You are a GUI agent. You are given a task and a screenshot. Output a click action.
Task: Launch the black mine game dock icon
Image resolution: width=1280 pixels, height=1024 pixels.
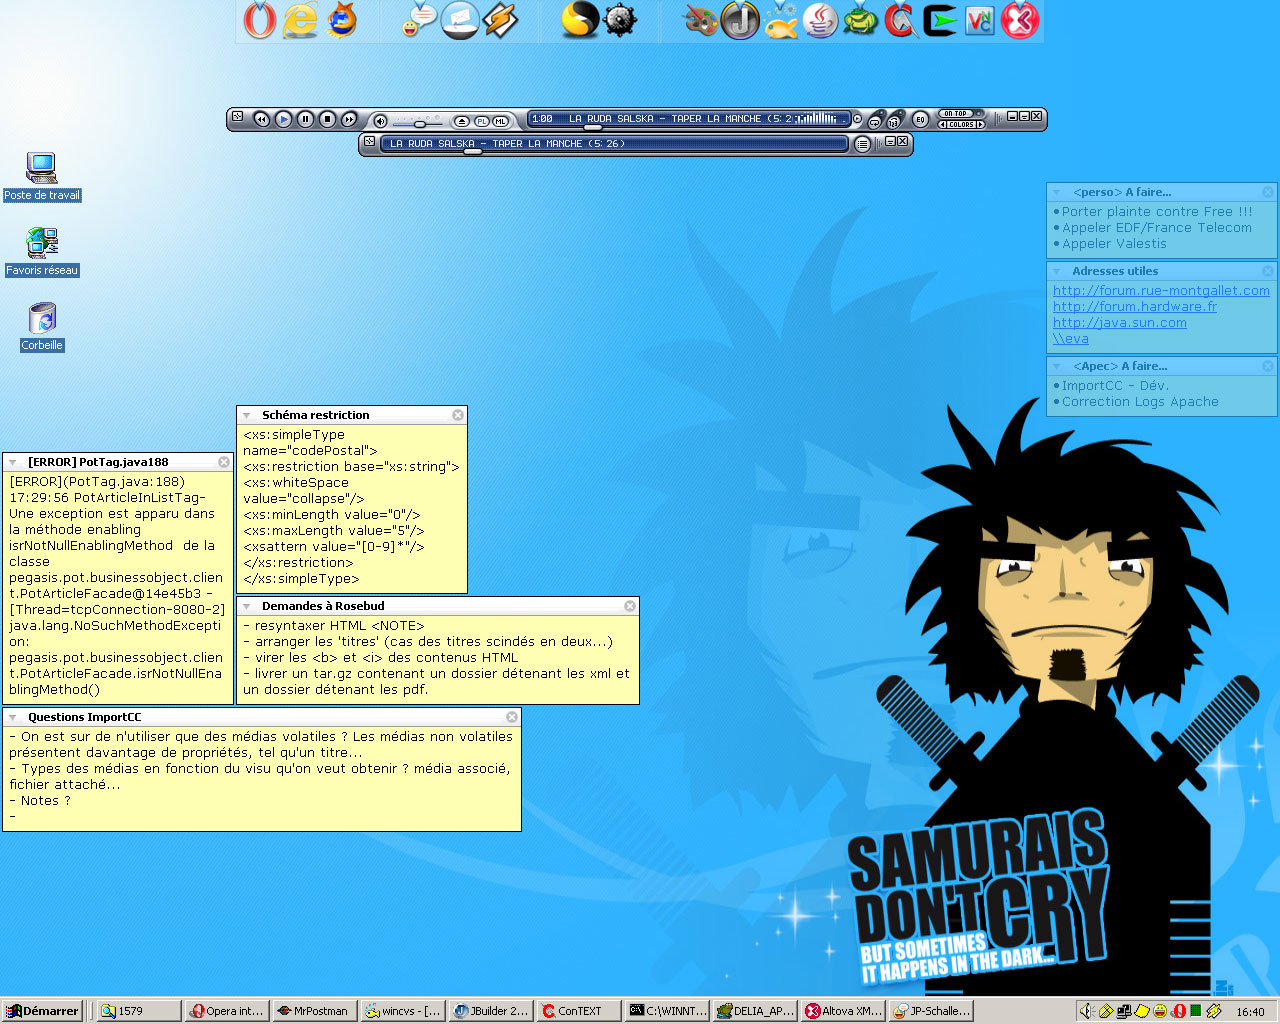620,20
